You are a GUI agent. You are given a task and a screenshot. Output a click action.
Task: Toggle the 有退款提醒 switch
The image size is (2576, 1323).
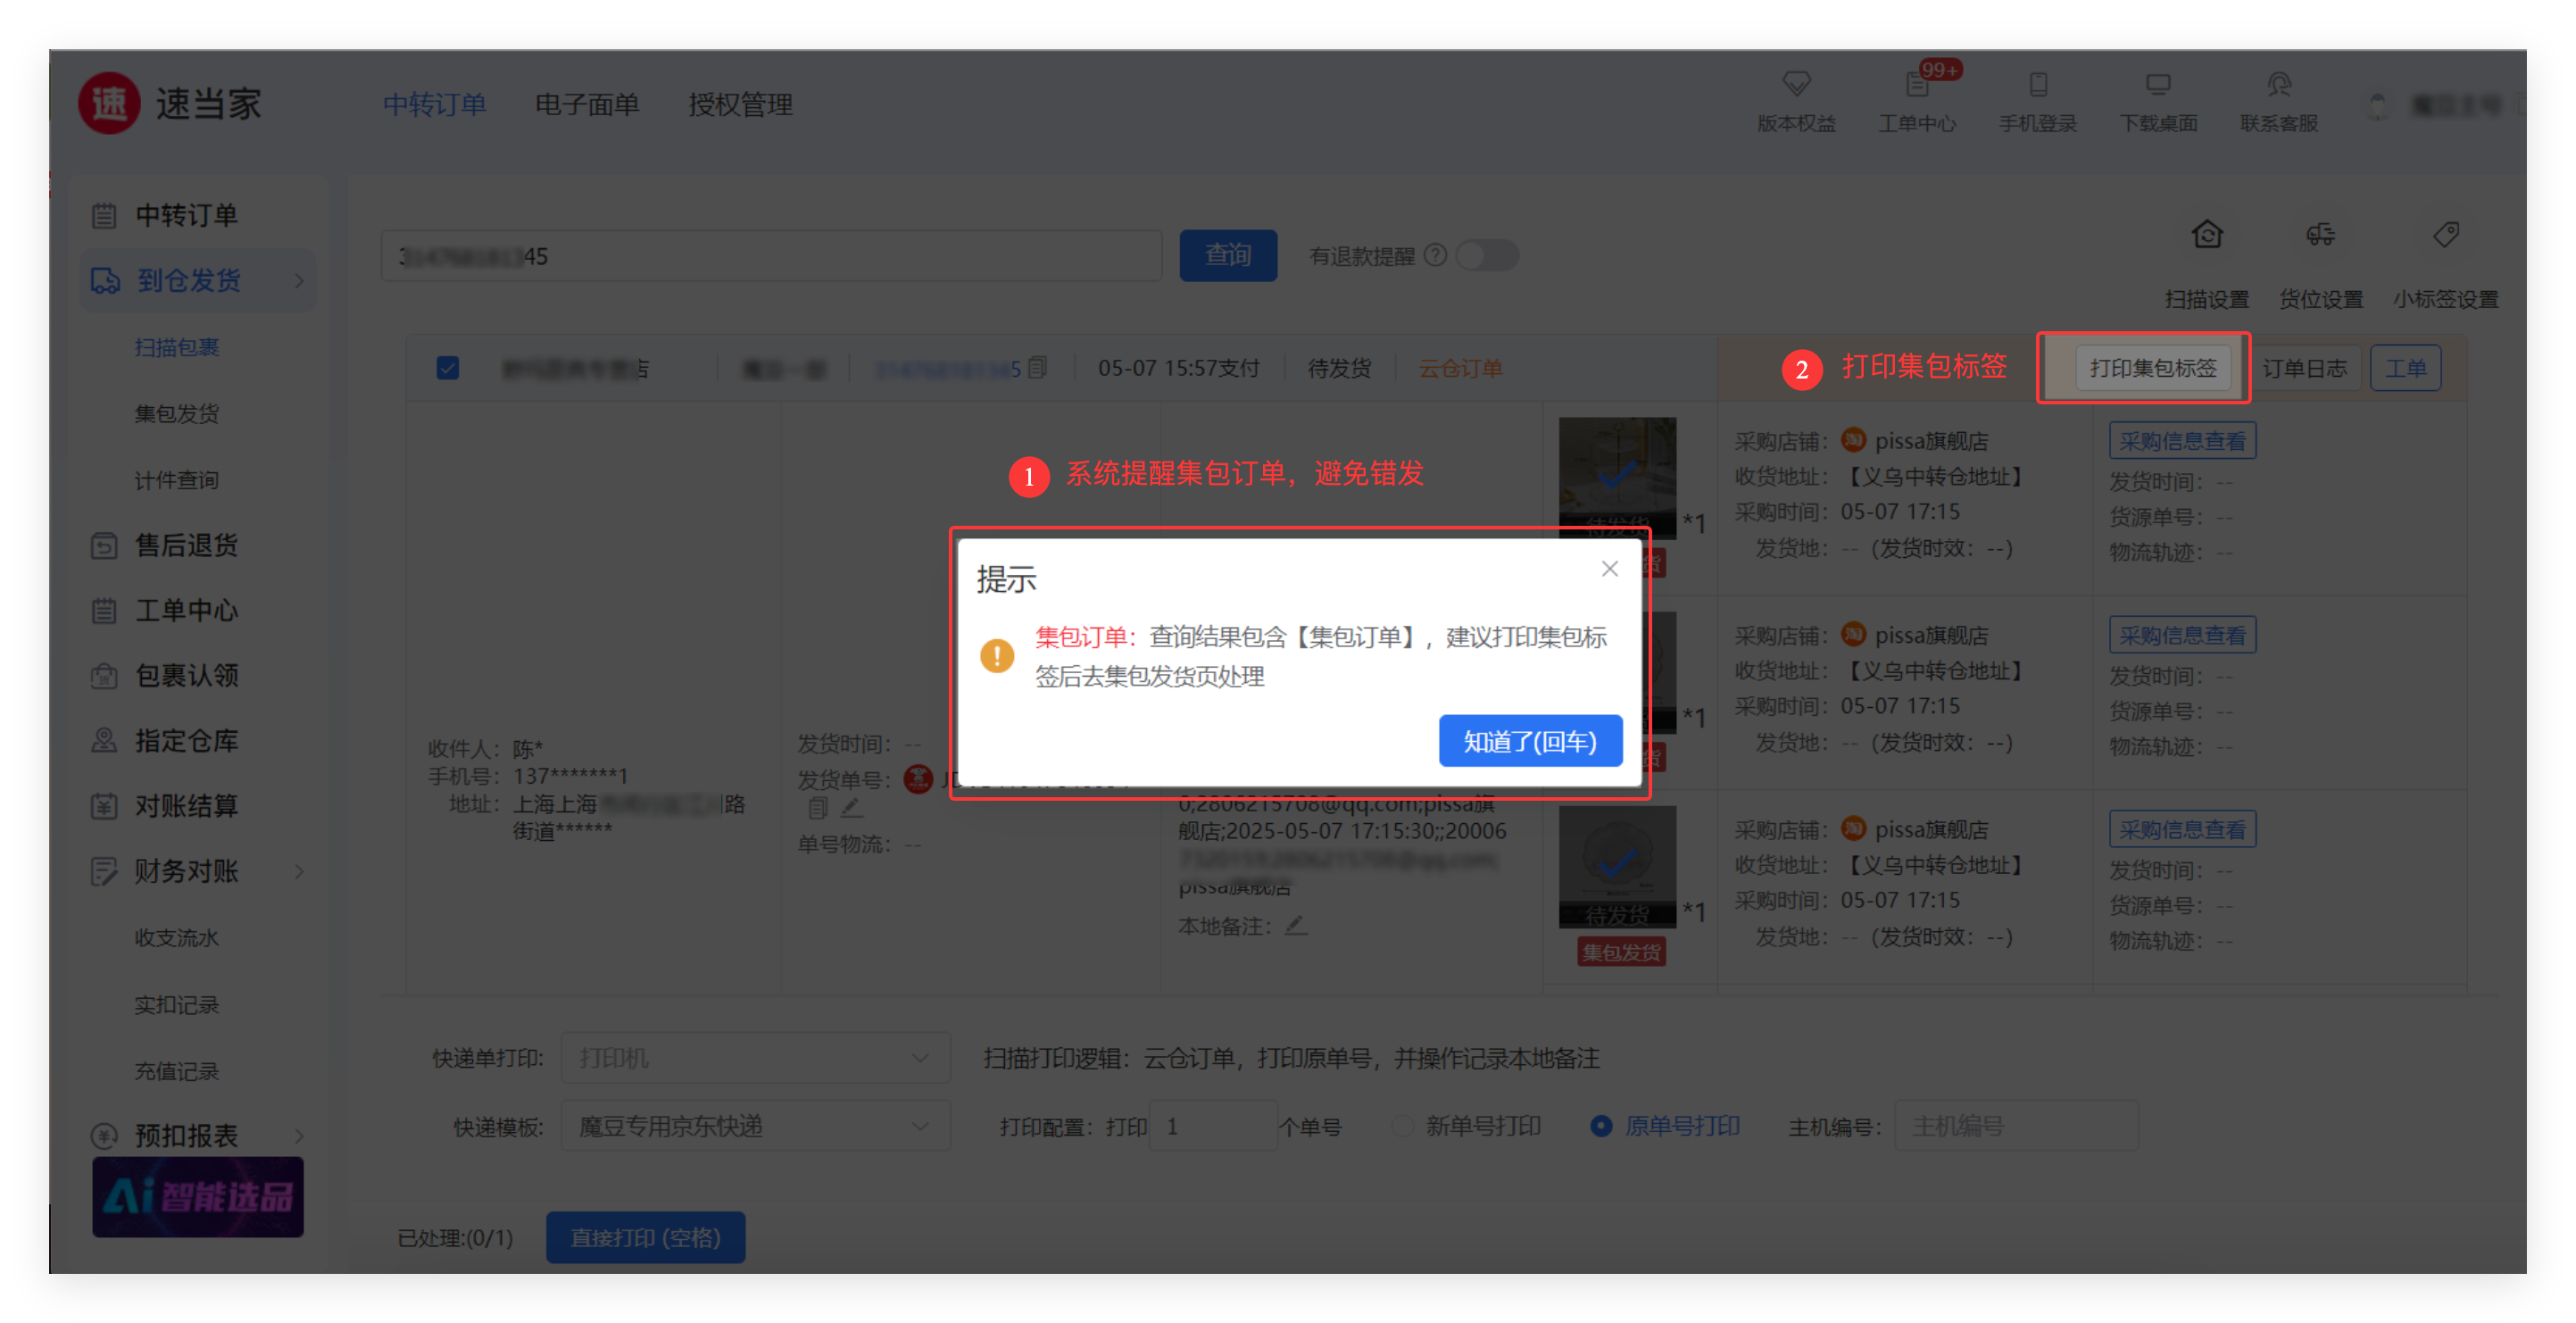tap(1486, 256)
